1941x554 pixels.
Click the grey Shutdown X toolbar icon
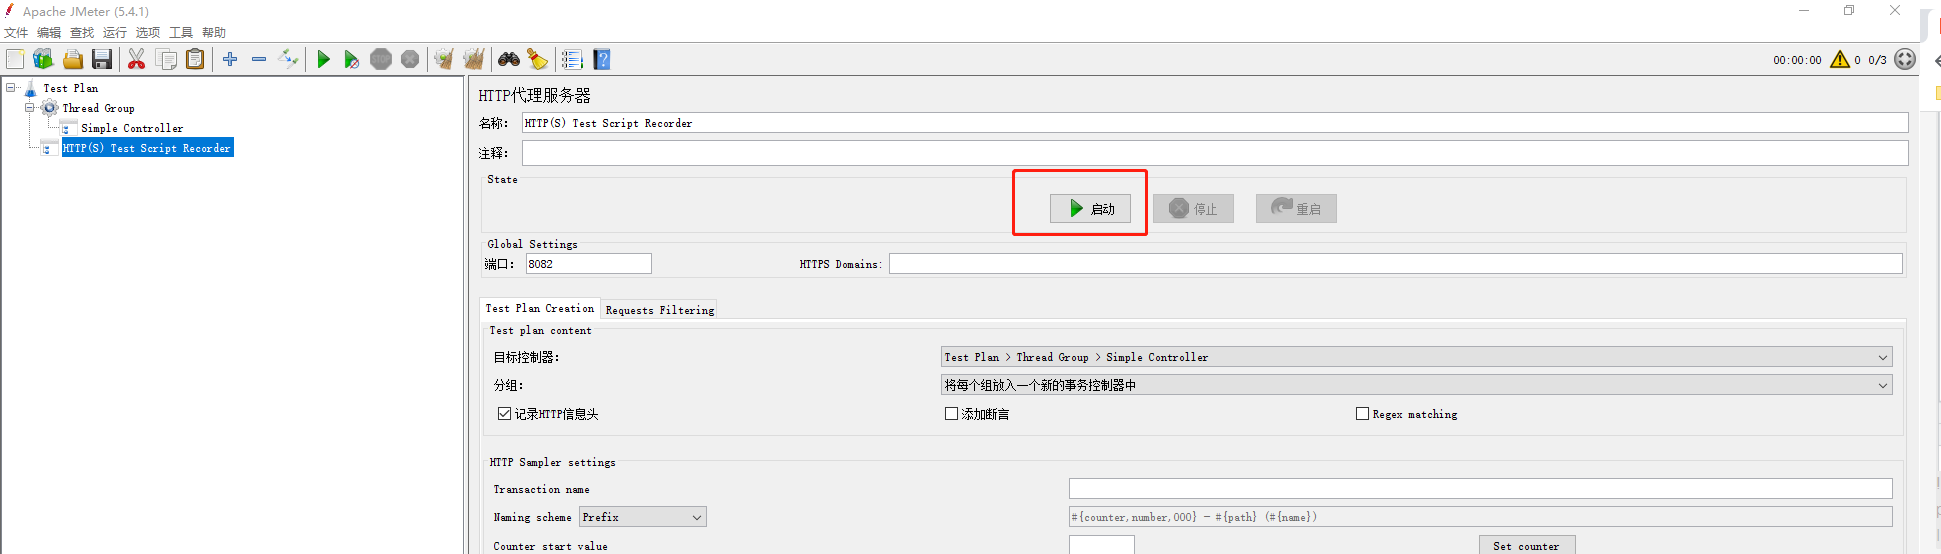410,59
